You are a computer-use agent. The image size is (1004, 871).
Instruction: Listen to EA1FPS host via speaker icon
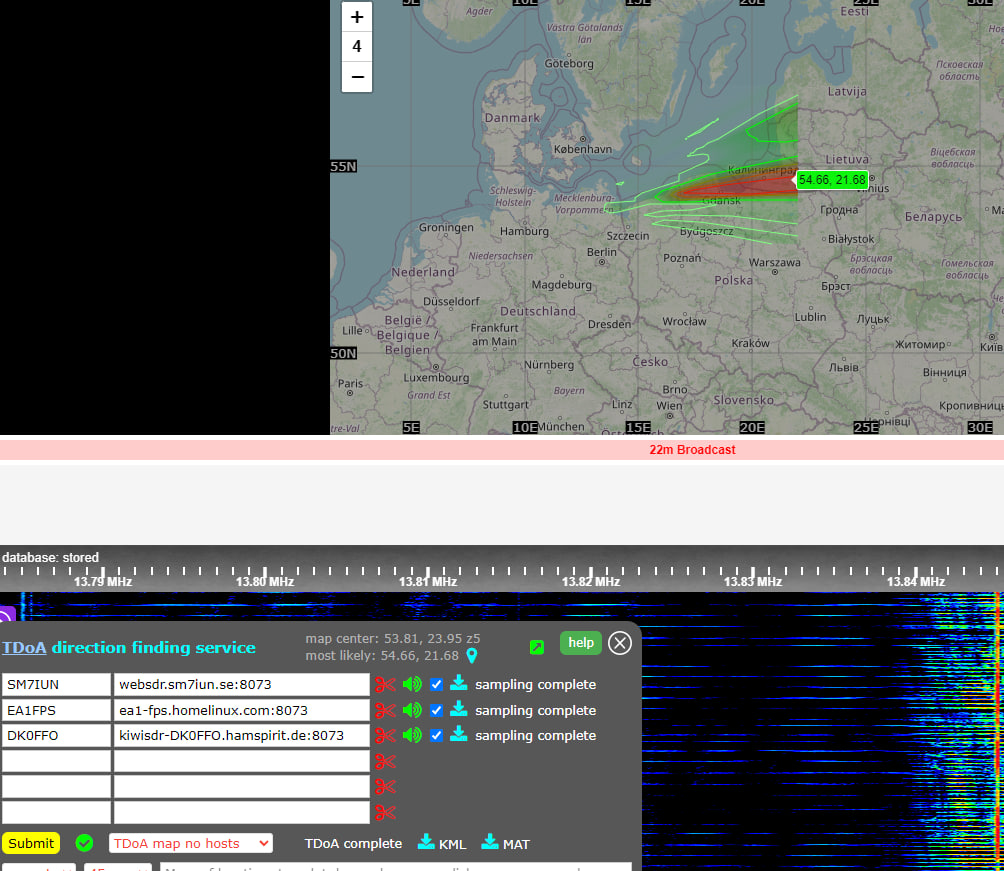point(412,710)
